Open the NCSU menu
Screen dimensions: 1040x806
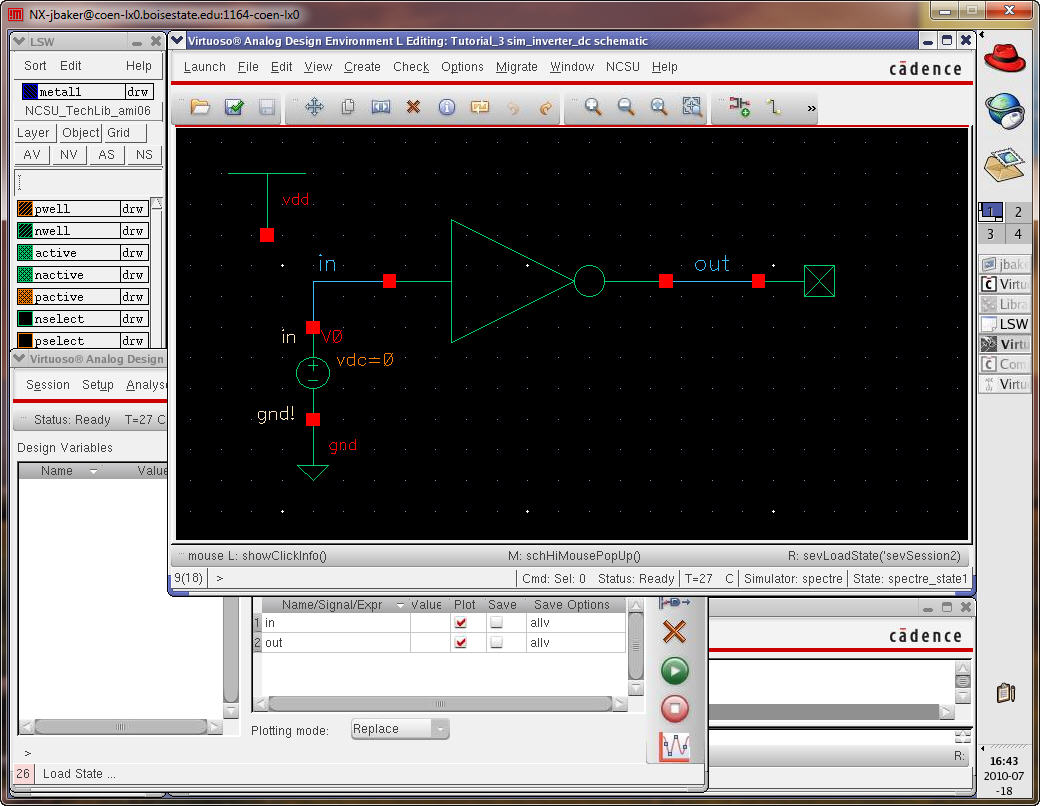click(x=623, y=67)
